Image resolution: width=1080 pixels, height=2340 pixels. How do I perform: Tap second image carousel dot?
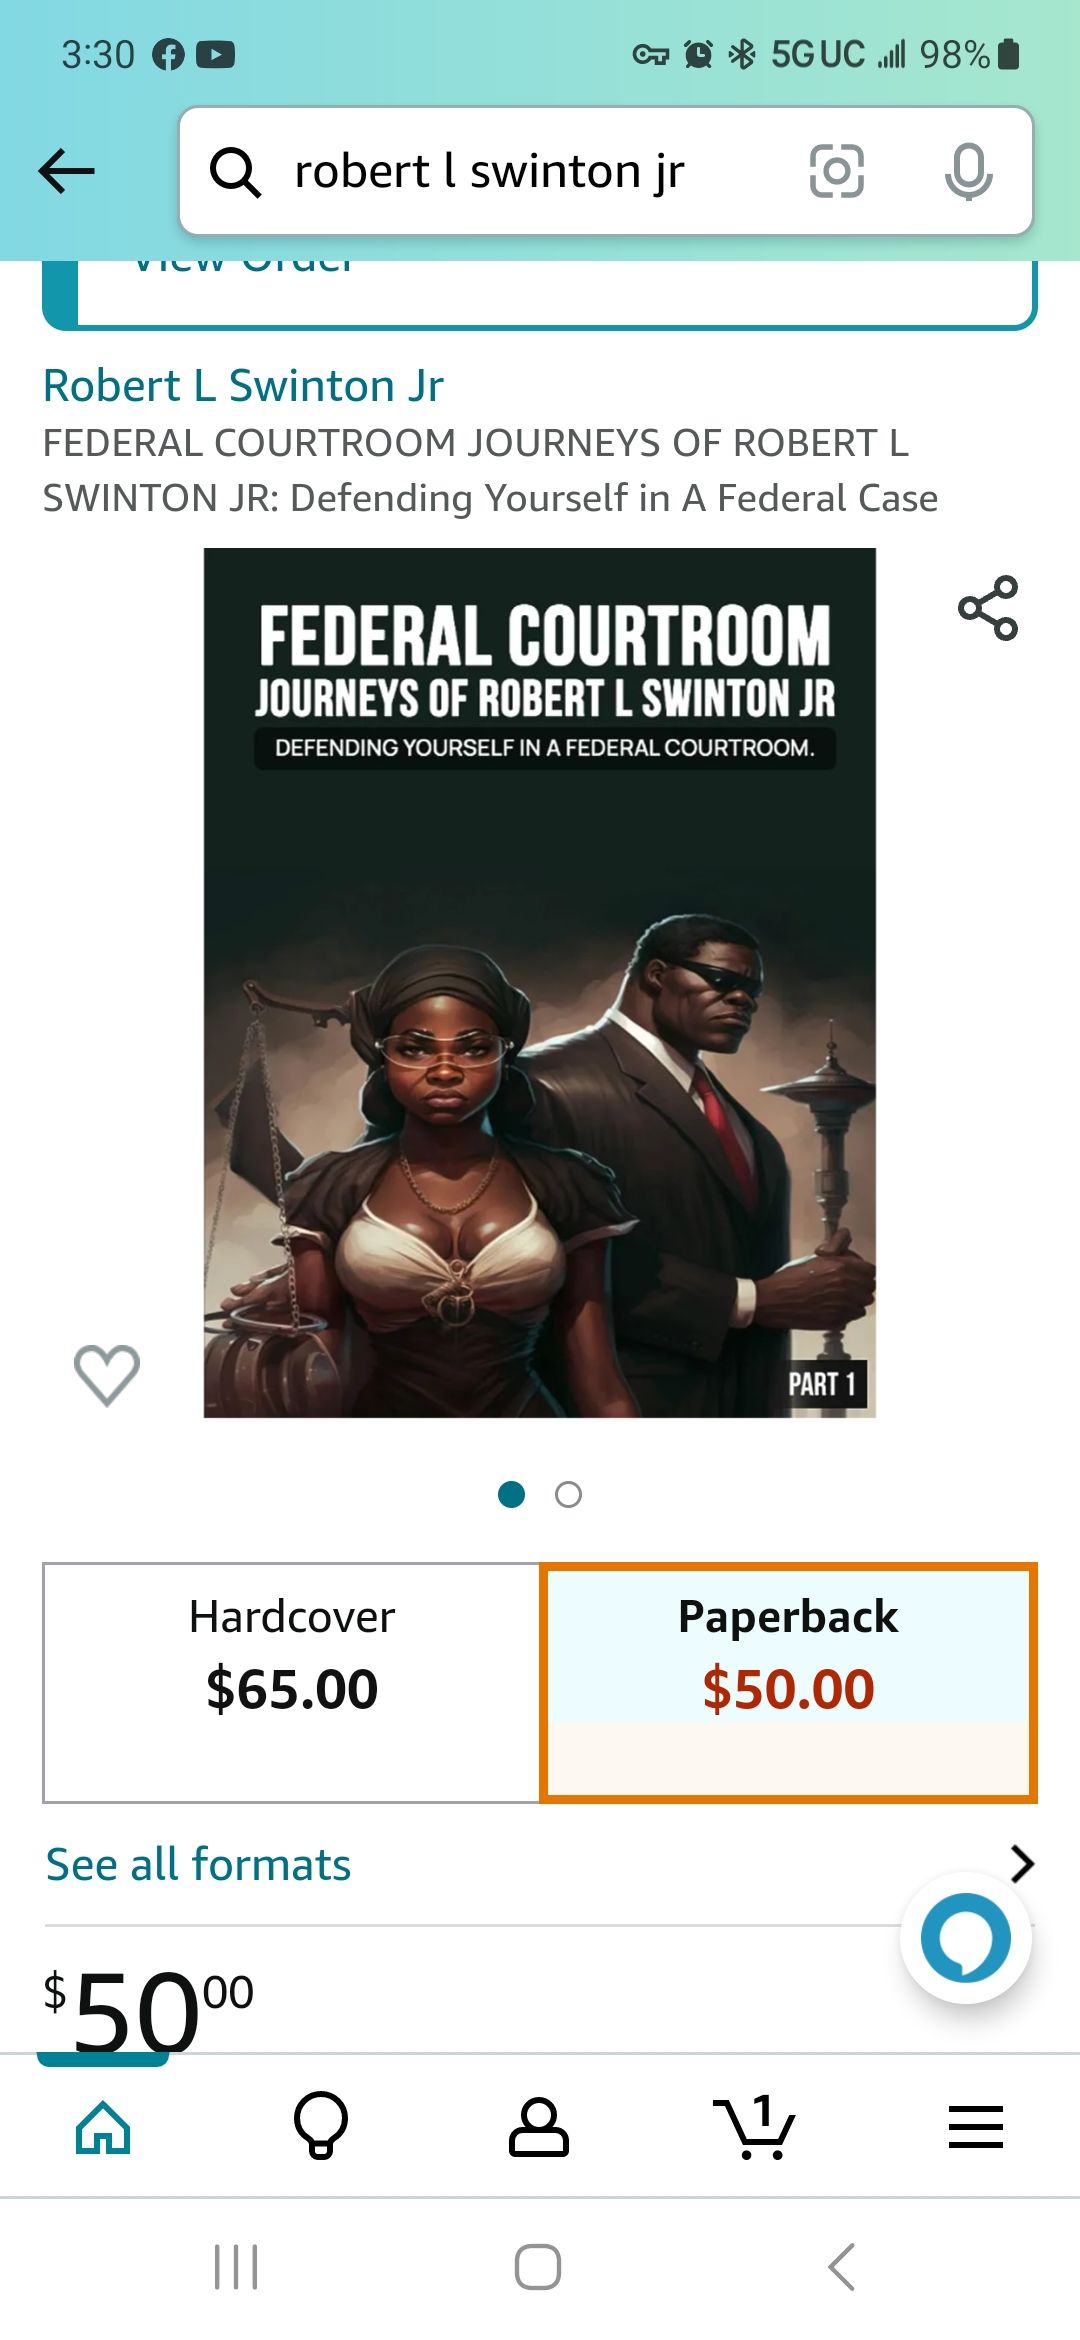(568, 1495)
